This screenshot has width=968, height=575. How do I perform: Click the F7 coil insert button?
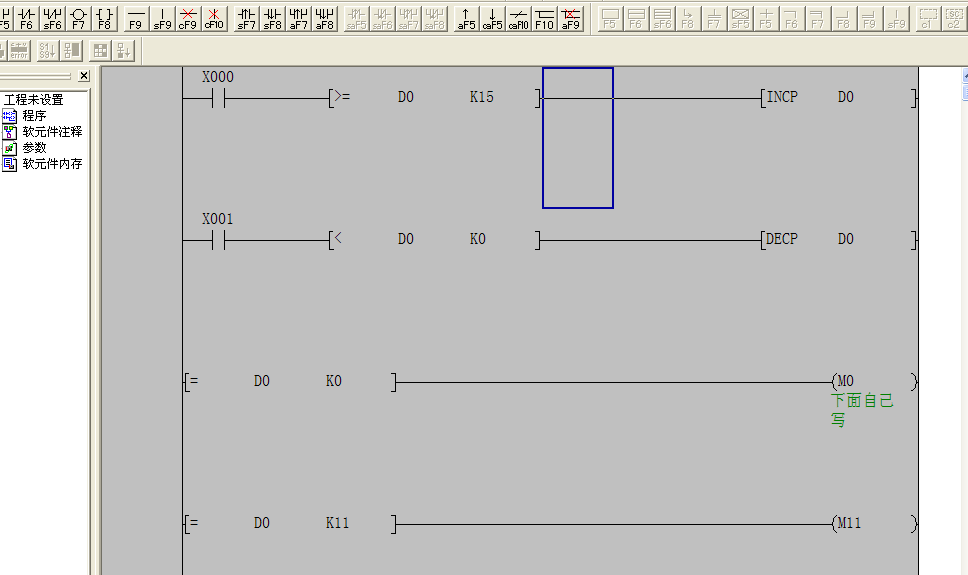[x=79, y=17]
